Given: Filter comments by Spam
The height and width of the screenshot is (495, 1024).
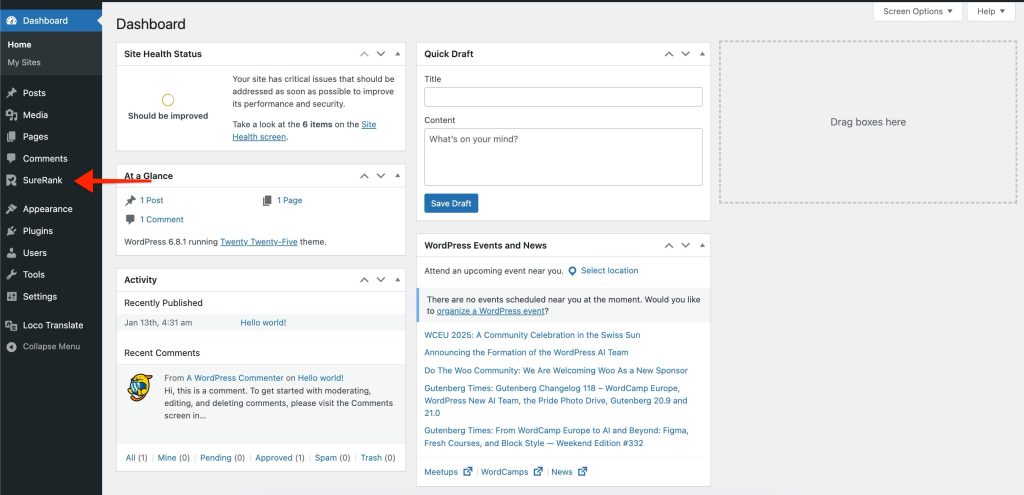Looking at the screenshot, I should coord(326,458).
